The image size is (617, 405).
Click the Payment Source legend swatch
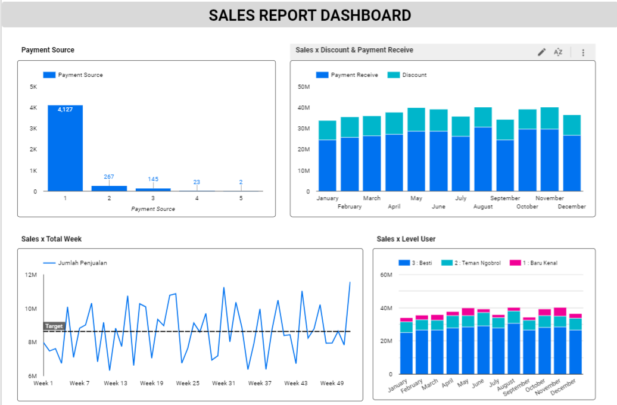[x=49, y=75]
